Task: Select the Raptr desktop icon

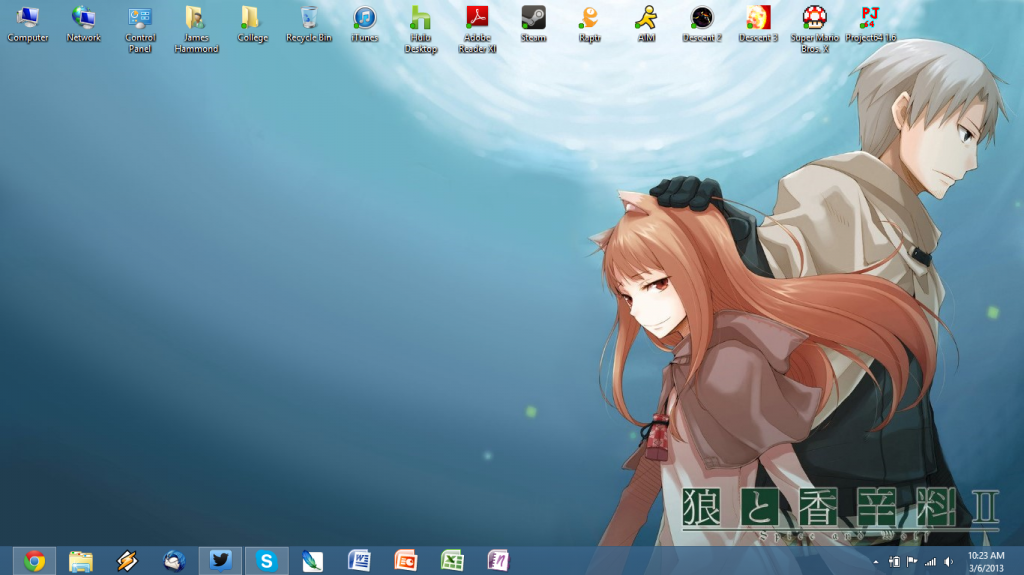Action: 589,24
